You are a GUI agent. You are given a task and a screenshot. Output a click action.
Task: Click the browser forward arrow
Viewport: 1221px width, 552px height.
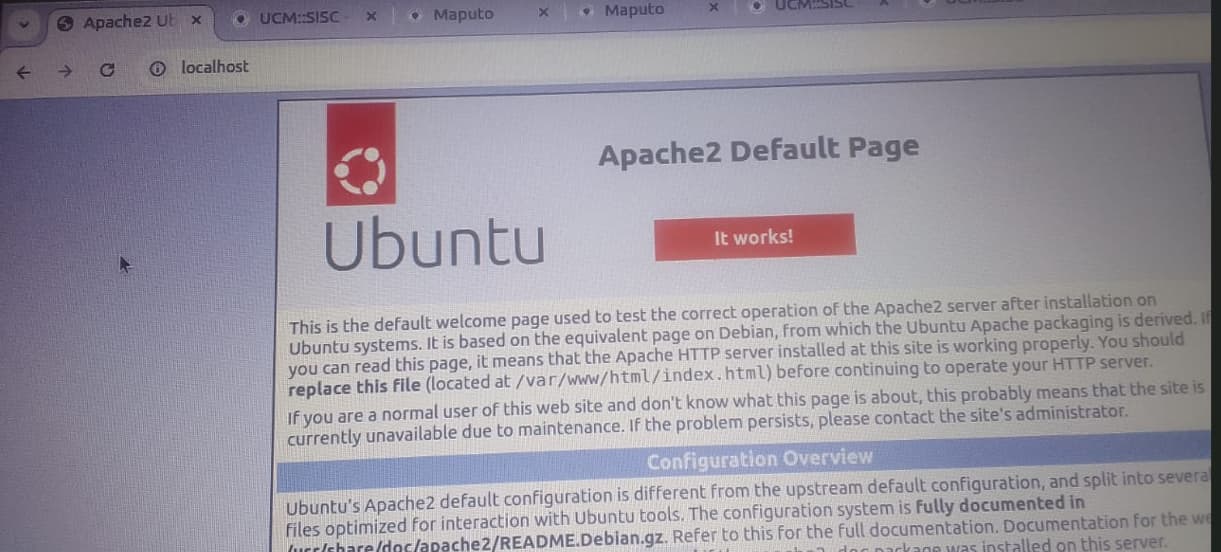click(x=66, y=71)
